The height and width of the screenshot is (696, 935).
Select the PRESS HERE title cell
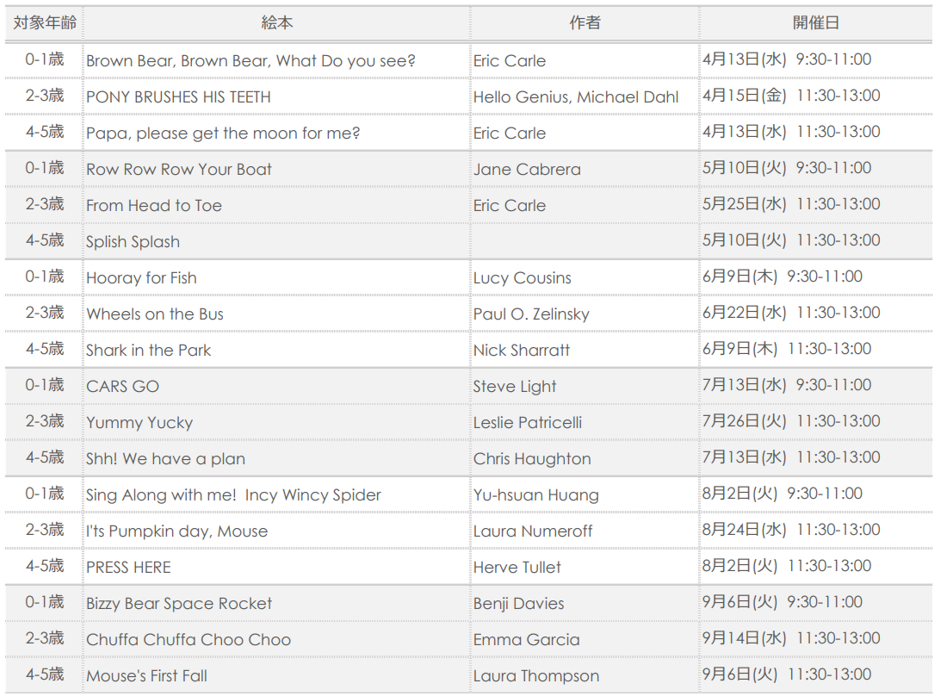click(277, 567)
